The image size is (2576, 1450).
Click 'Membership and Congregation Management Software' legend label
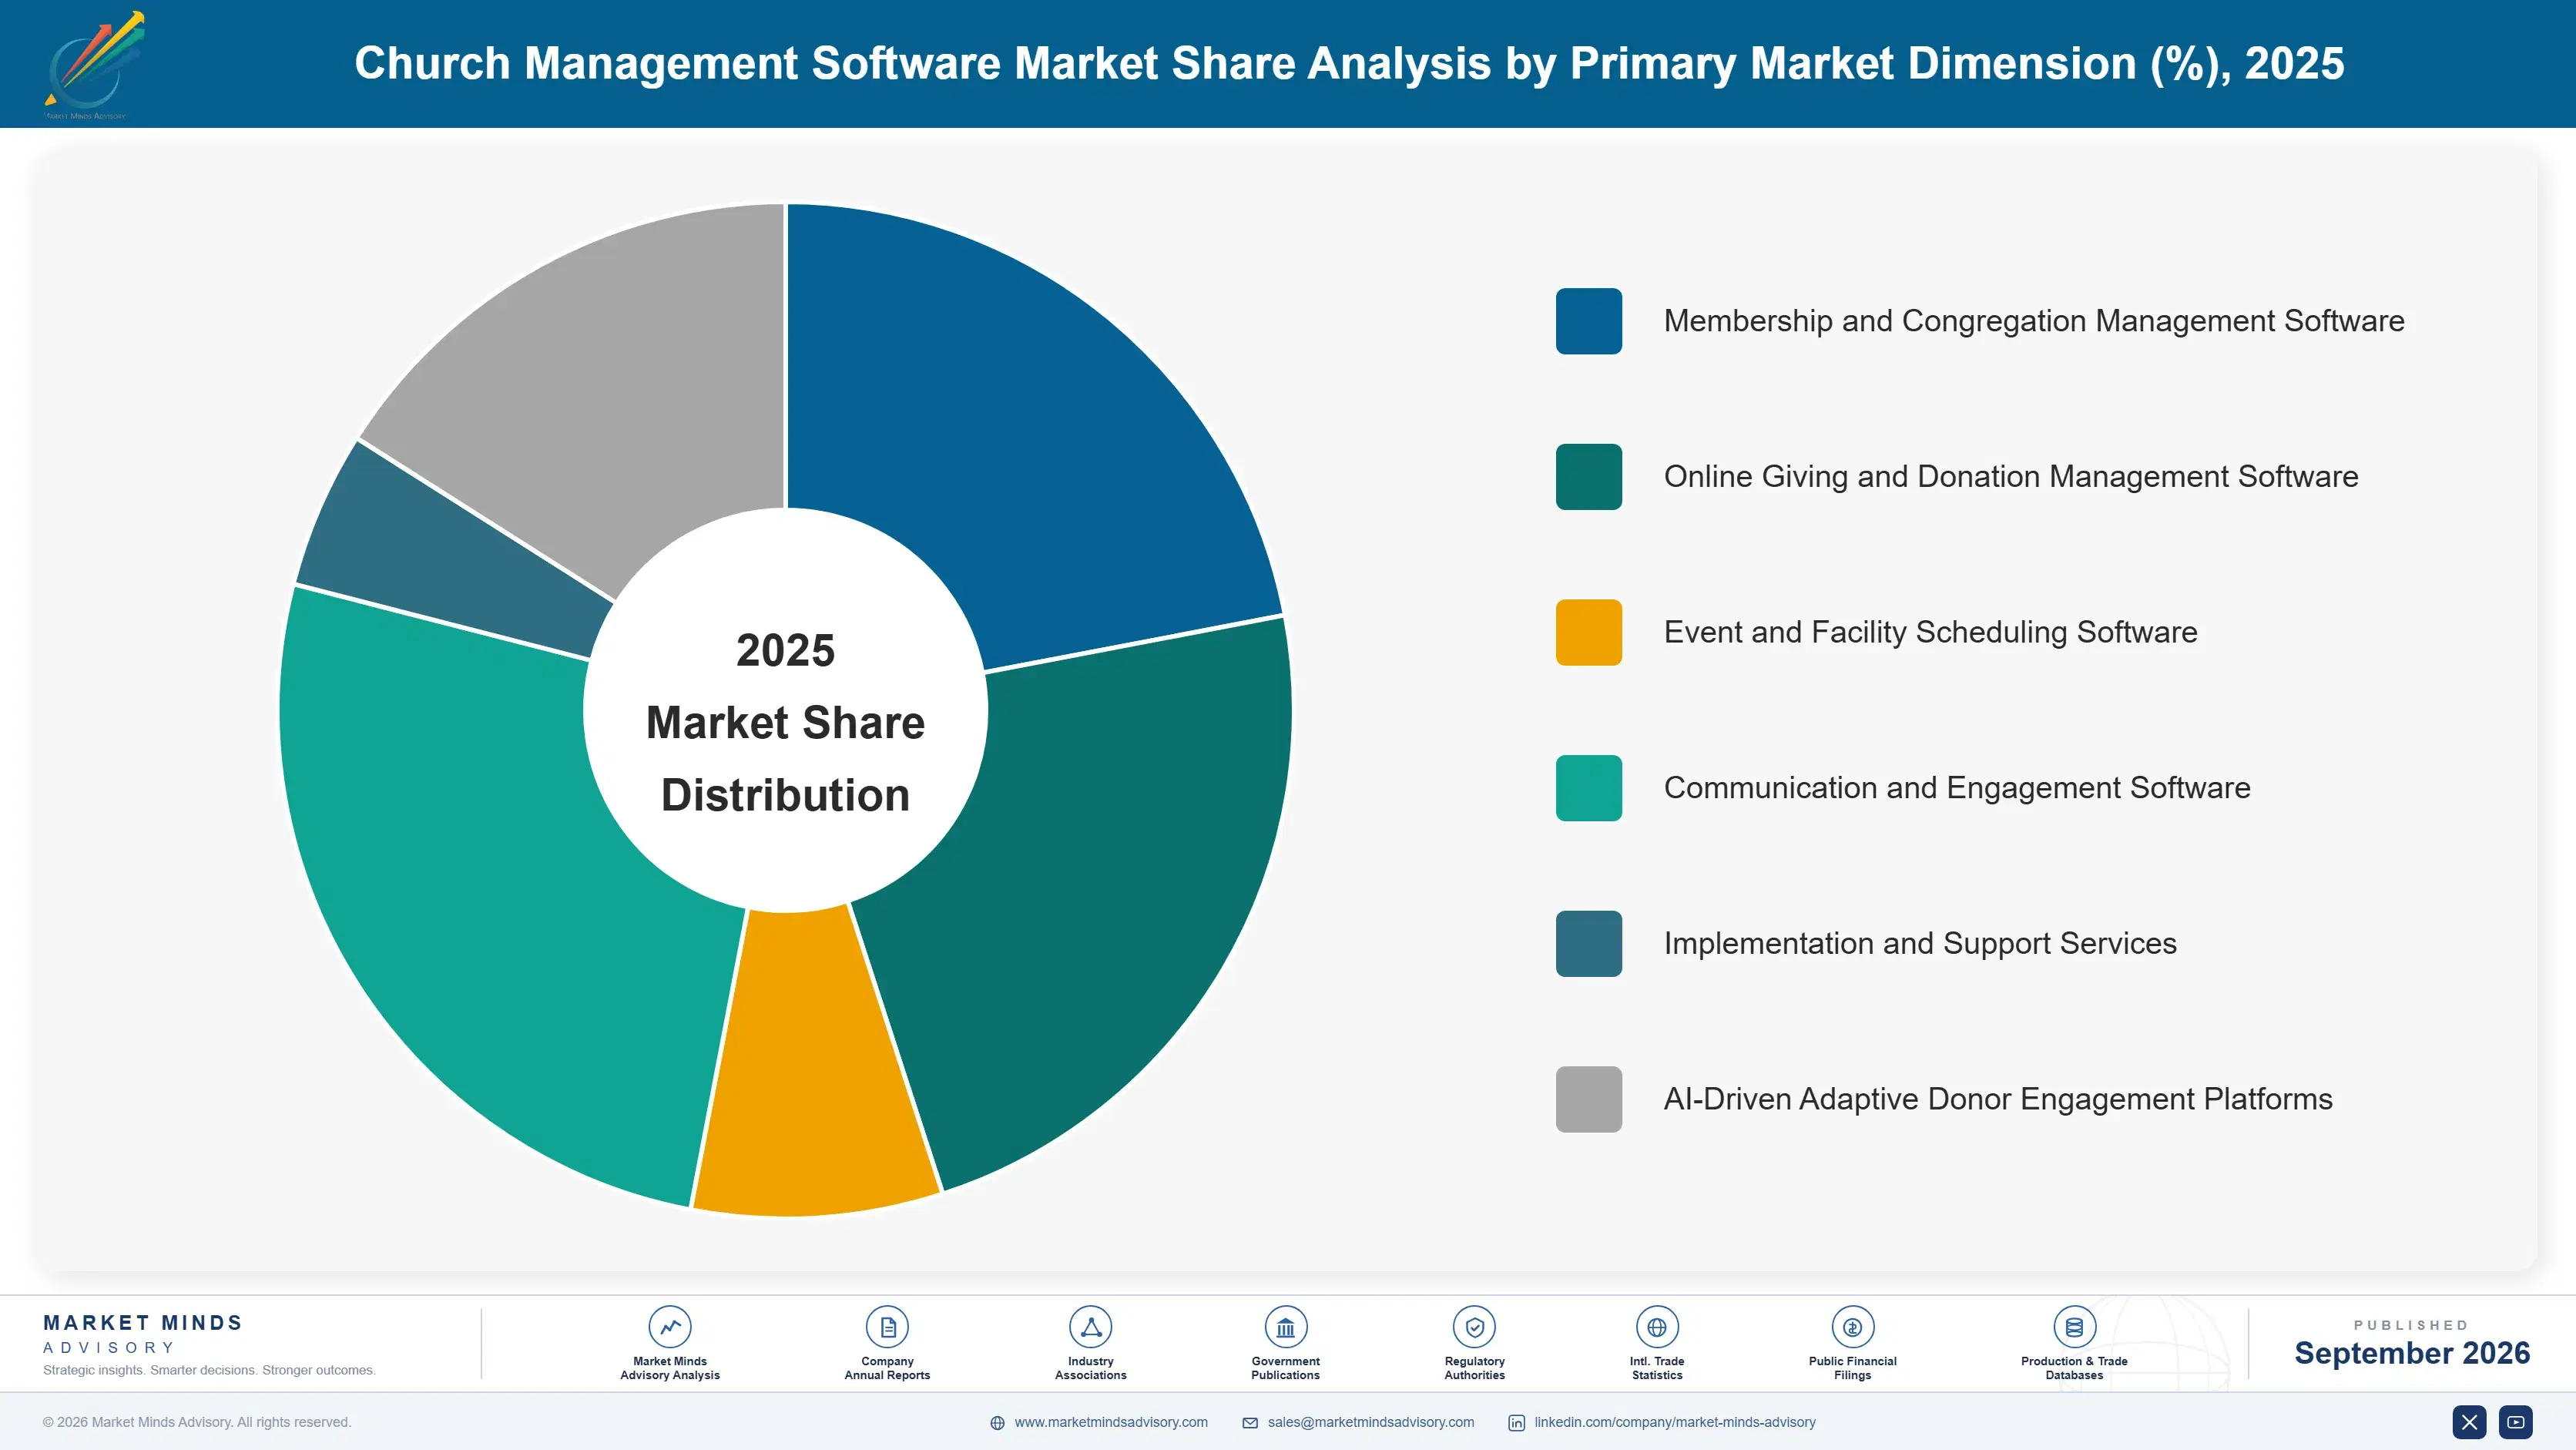point(2033,321)
